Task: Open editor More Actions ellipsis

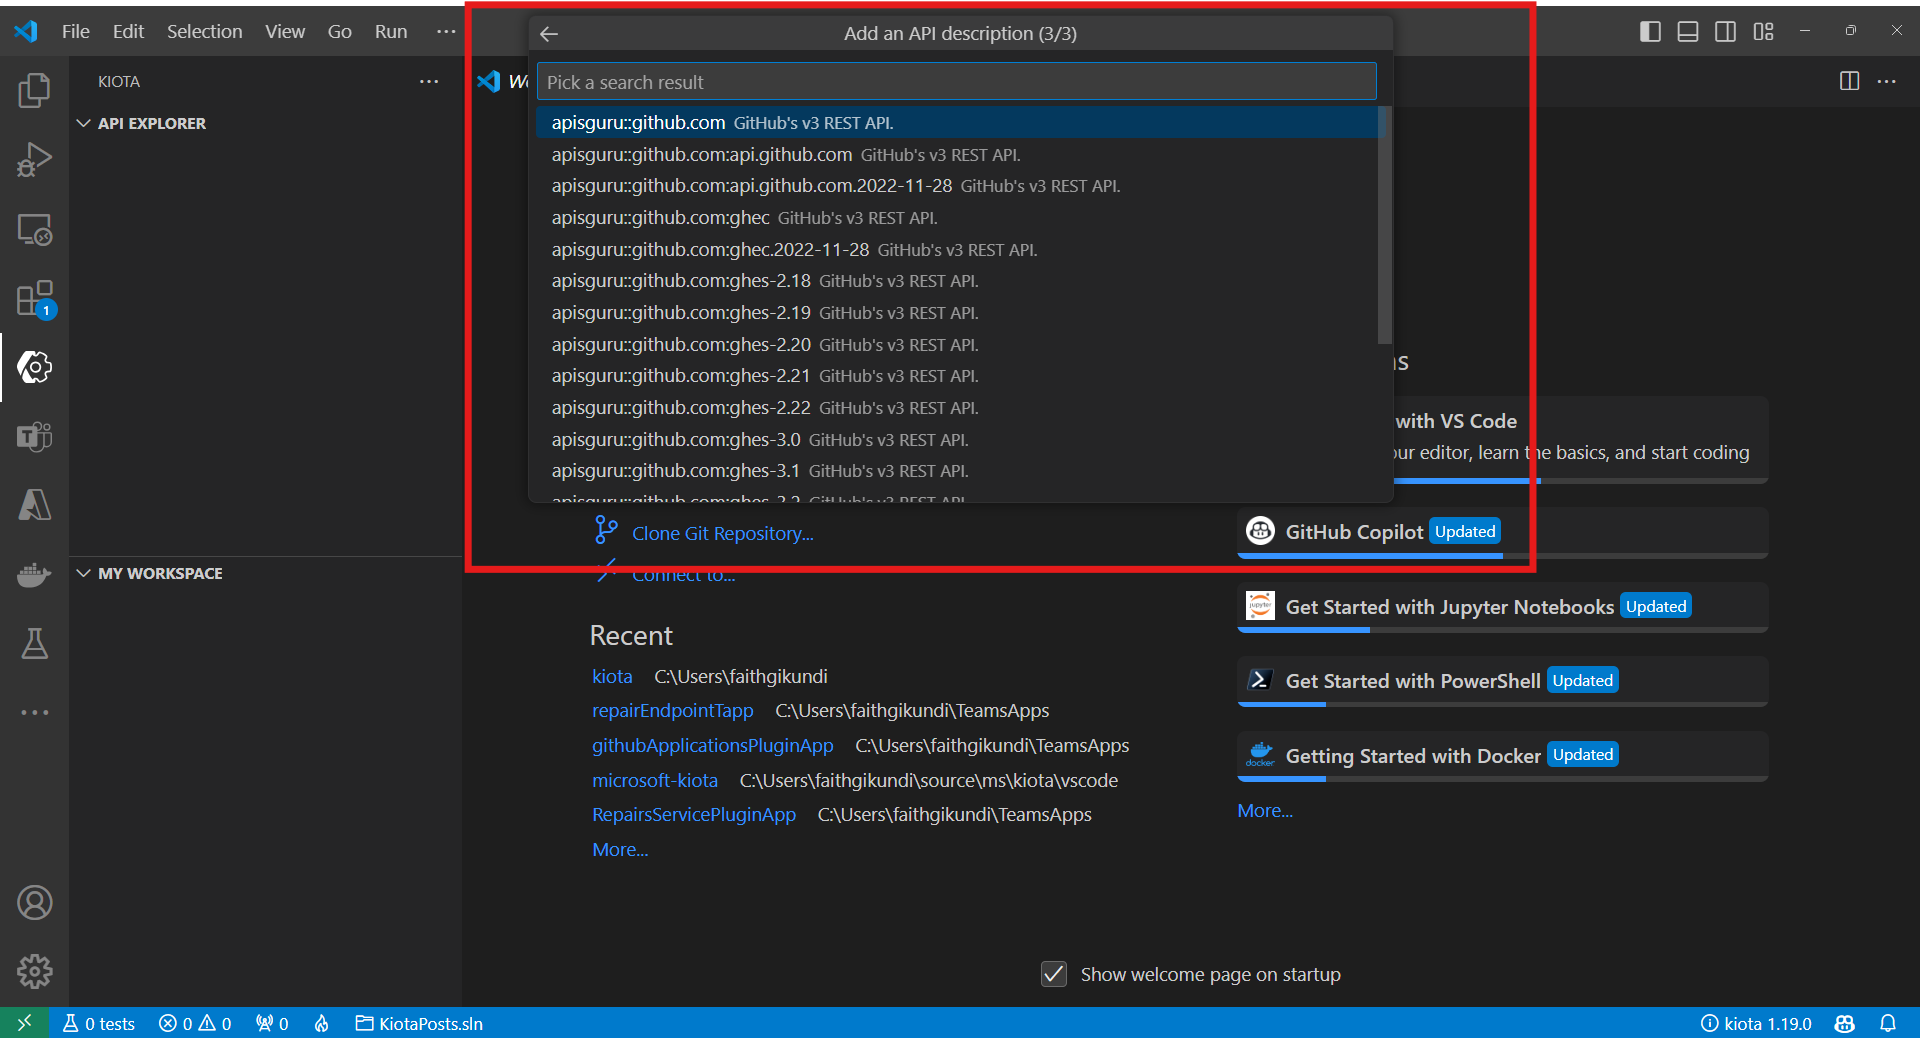Action: tap(1887, 81)
